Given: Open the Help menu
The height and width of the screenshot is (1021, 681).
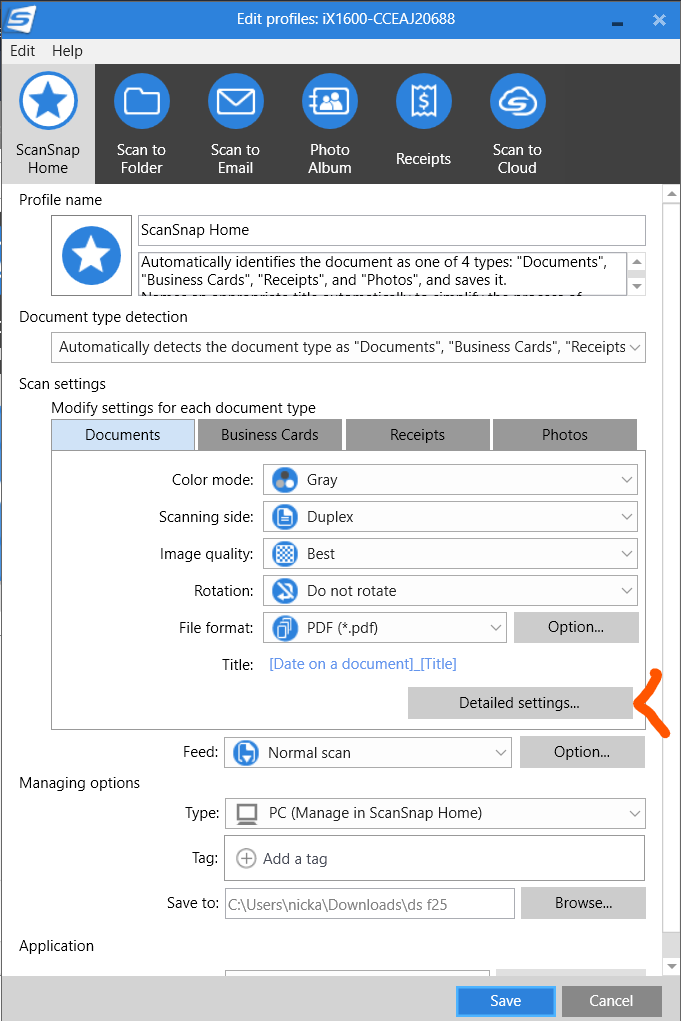Looking at the screenshot, I should pyautogui.click(x=67, y=51).
